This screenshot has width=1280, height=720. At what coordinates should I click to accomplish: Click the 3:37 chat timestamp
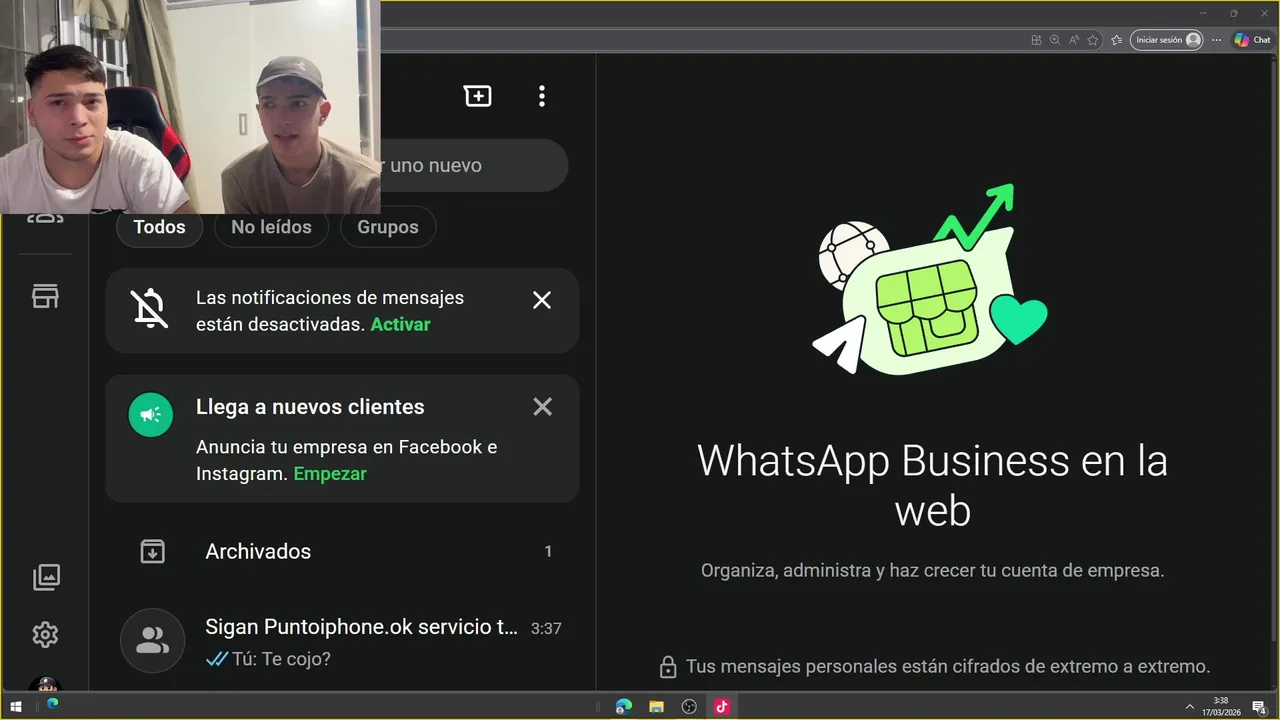coord(546,629)
